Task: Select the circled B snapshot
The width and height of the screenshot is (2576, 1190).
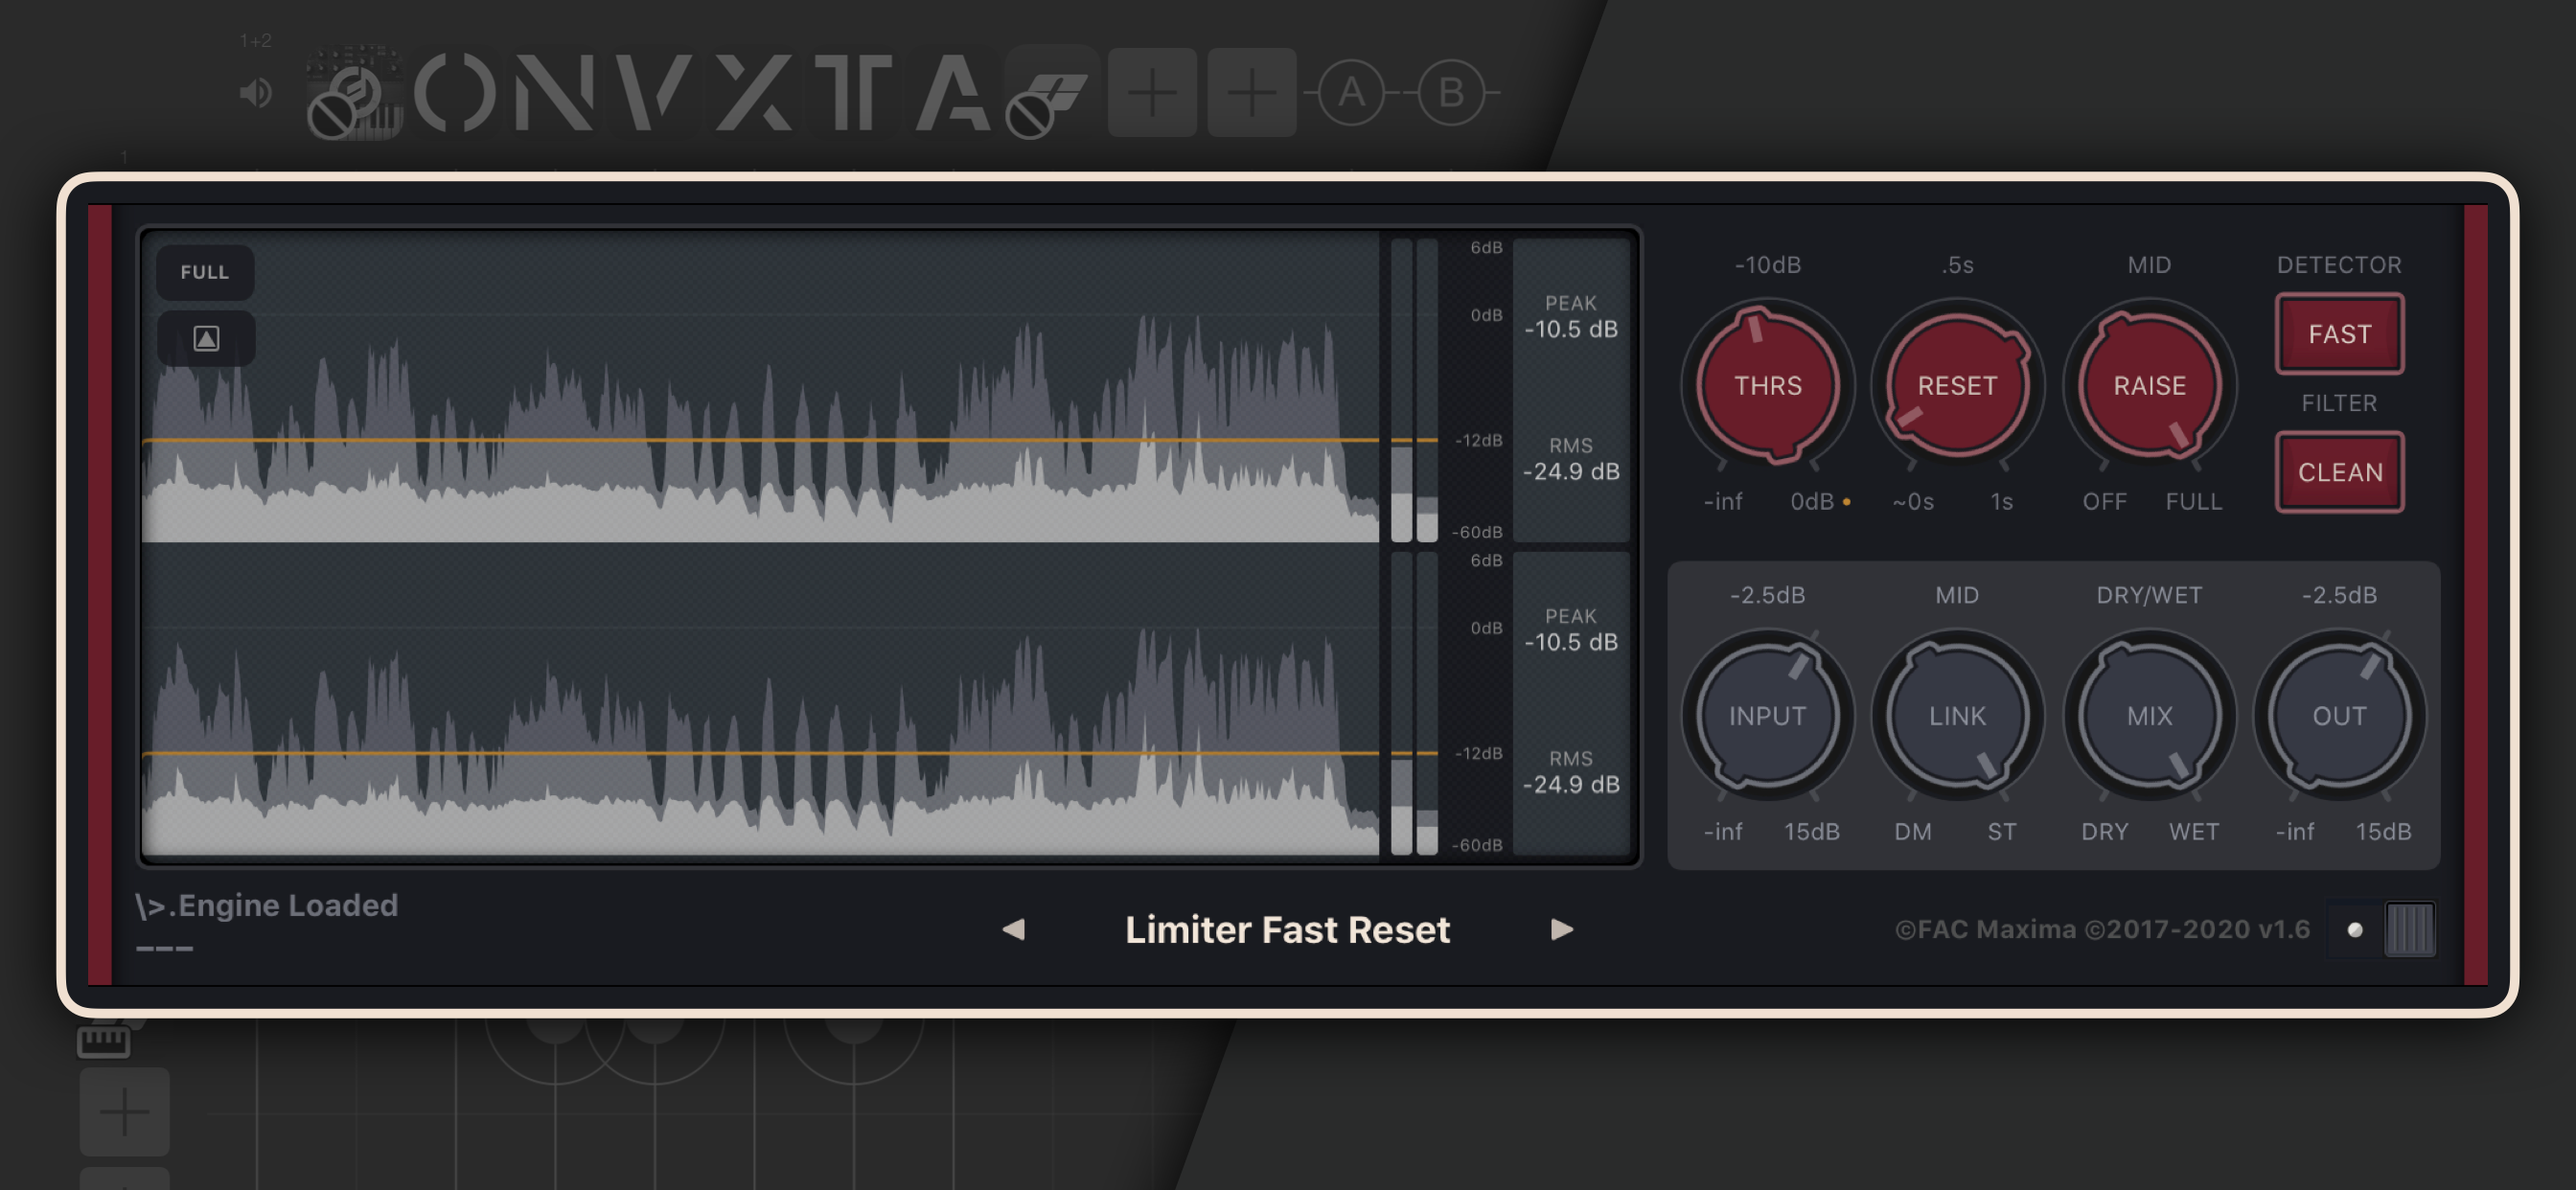Action: tap(1451, 93)
